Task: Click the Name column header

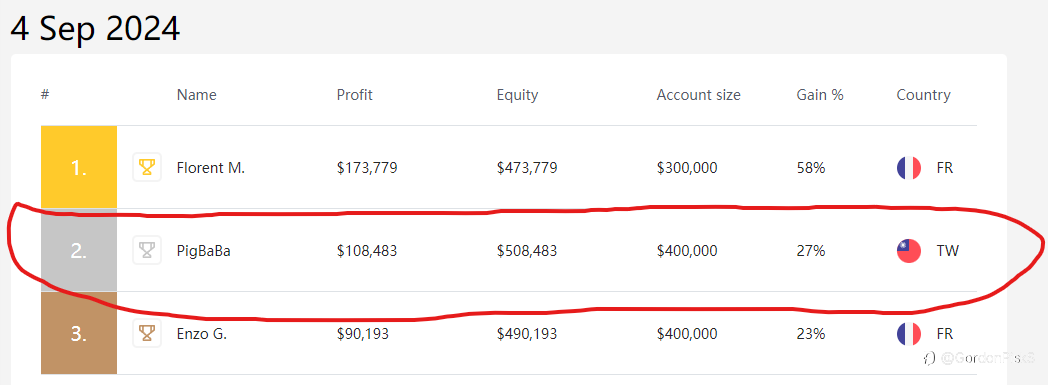Action: tap(196, 95)
